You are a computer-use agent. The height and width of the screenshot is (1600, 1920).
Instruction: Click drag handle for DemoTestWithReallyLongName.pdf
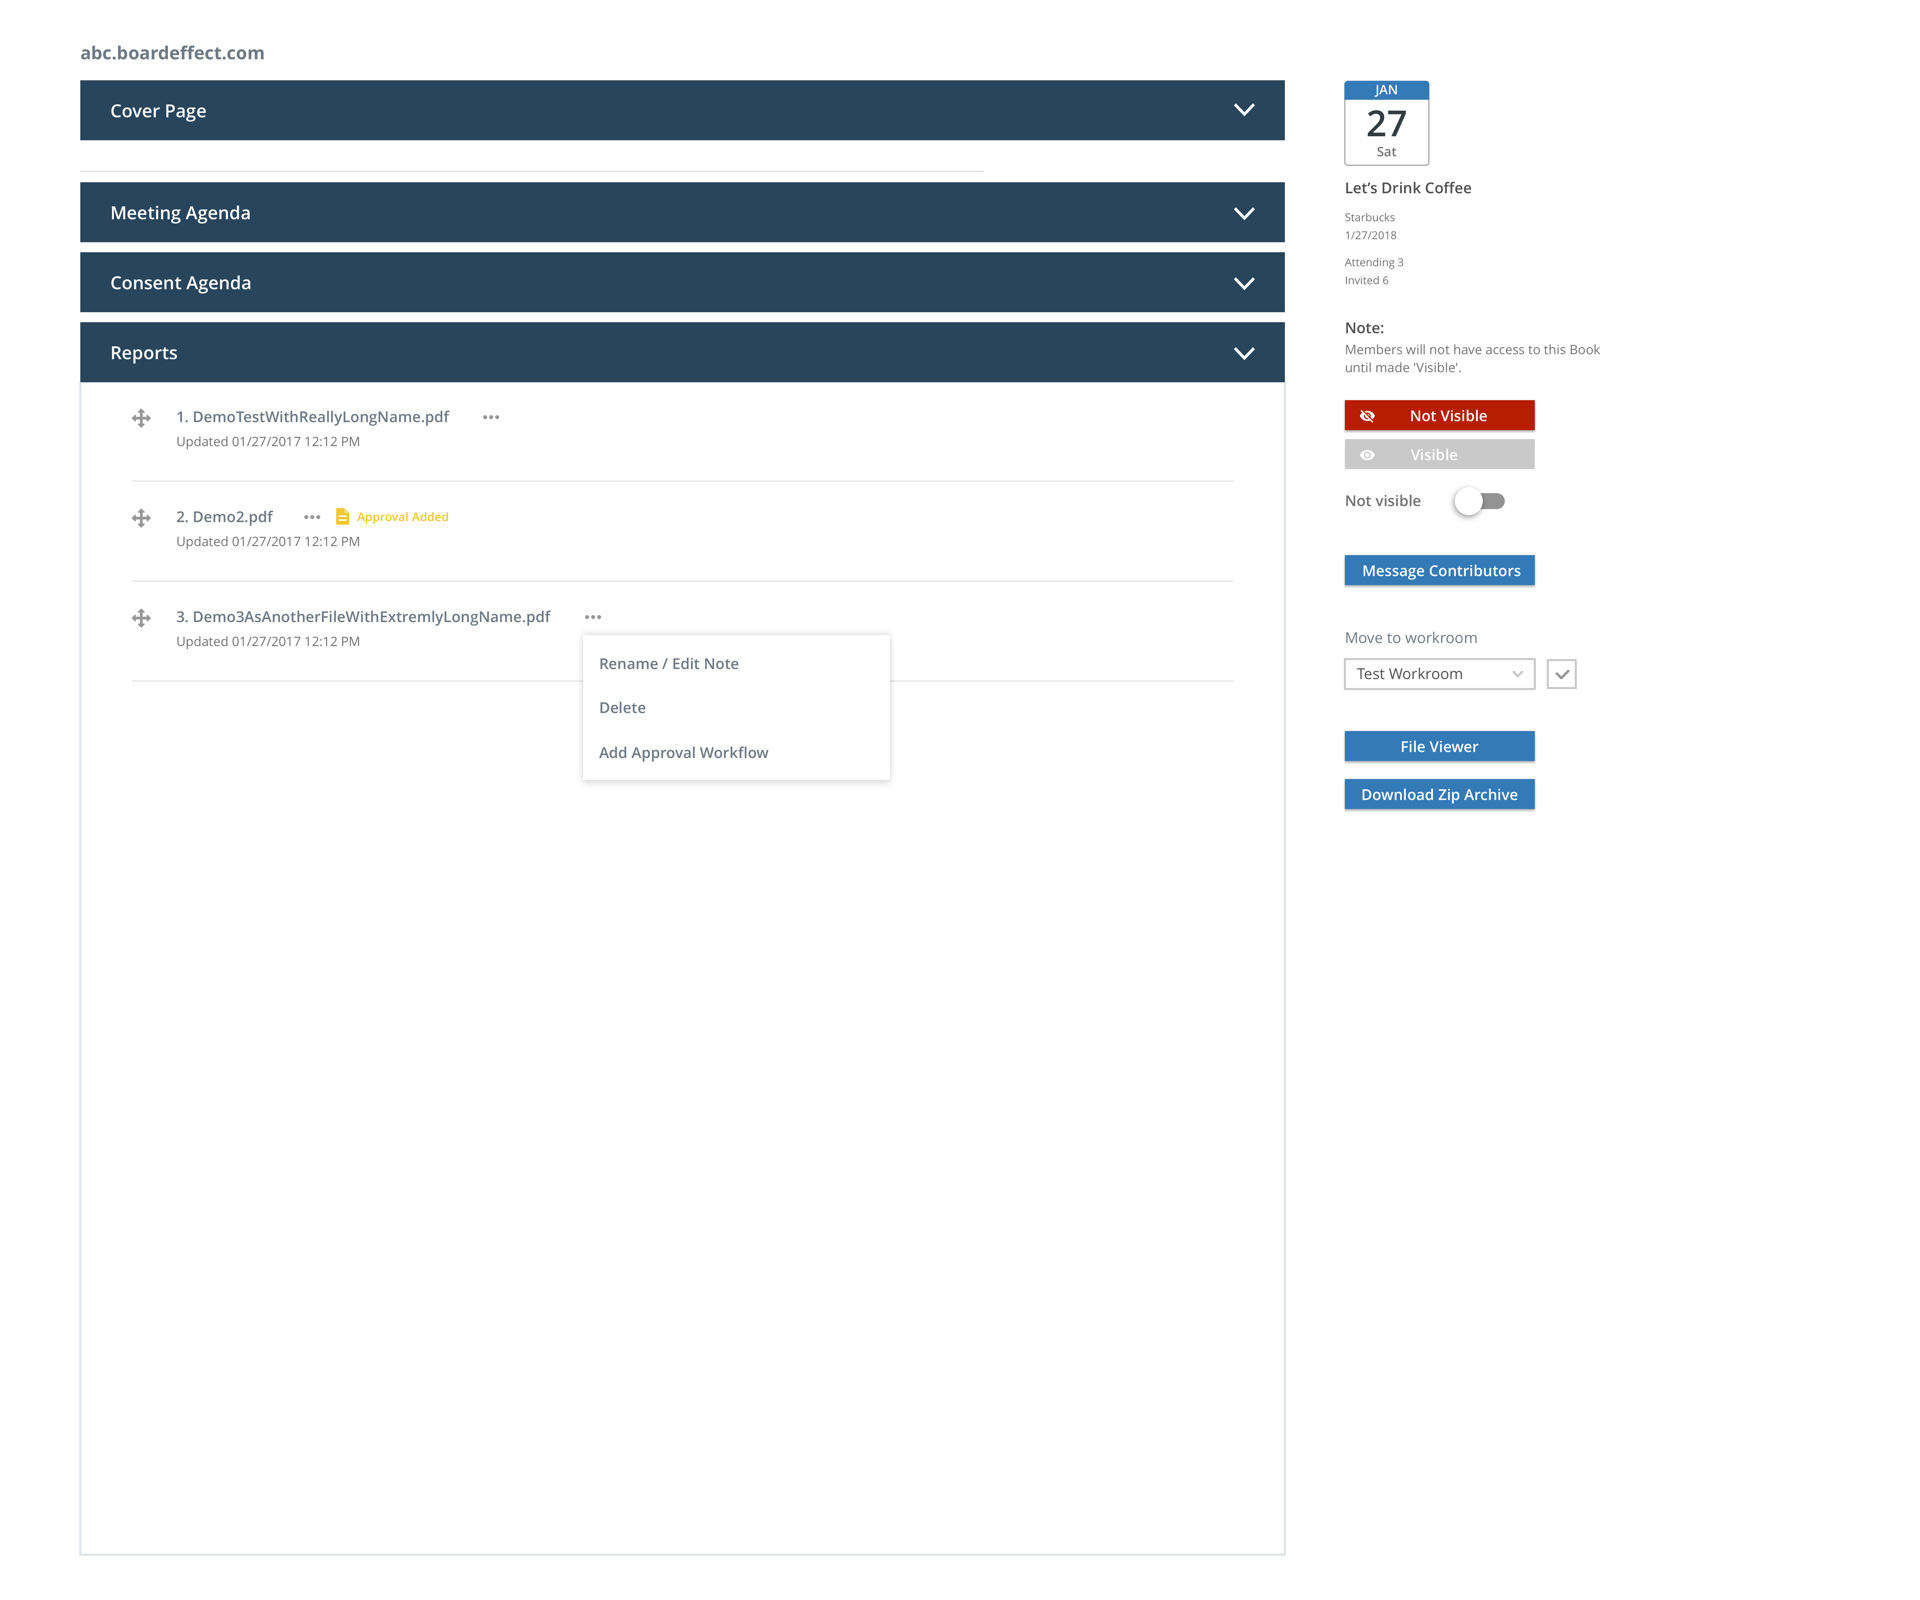point(141,418)
